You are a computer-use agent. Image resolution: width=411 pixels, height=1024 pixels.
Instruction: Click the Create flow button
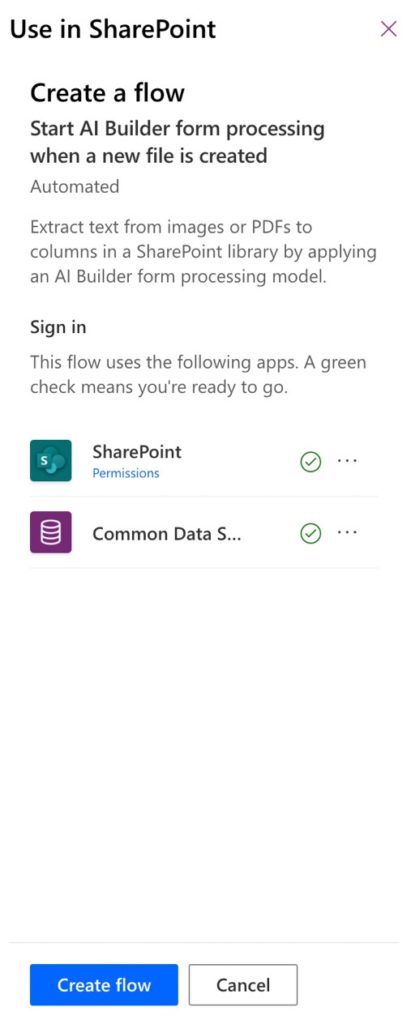pos(104,985)
